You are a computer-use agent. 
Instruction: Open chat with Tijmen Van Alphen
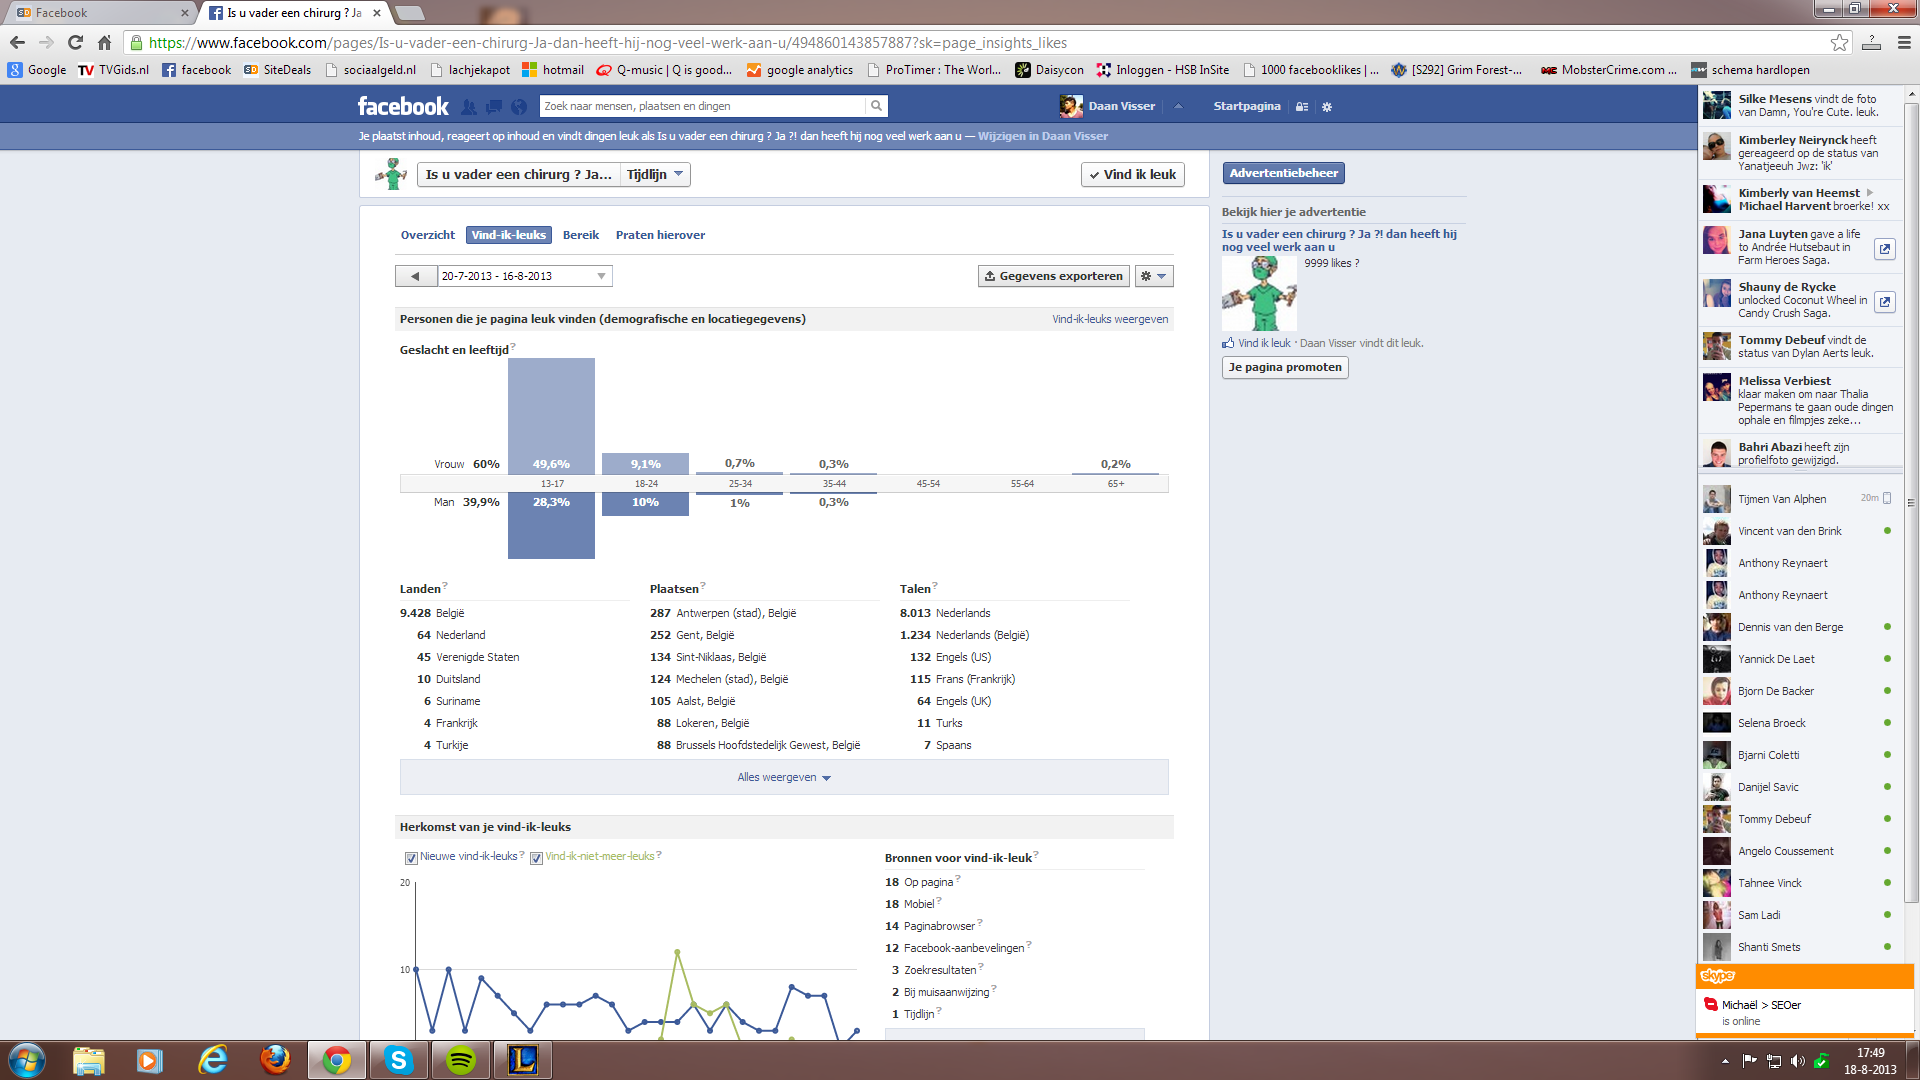1798,499
